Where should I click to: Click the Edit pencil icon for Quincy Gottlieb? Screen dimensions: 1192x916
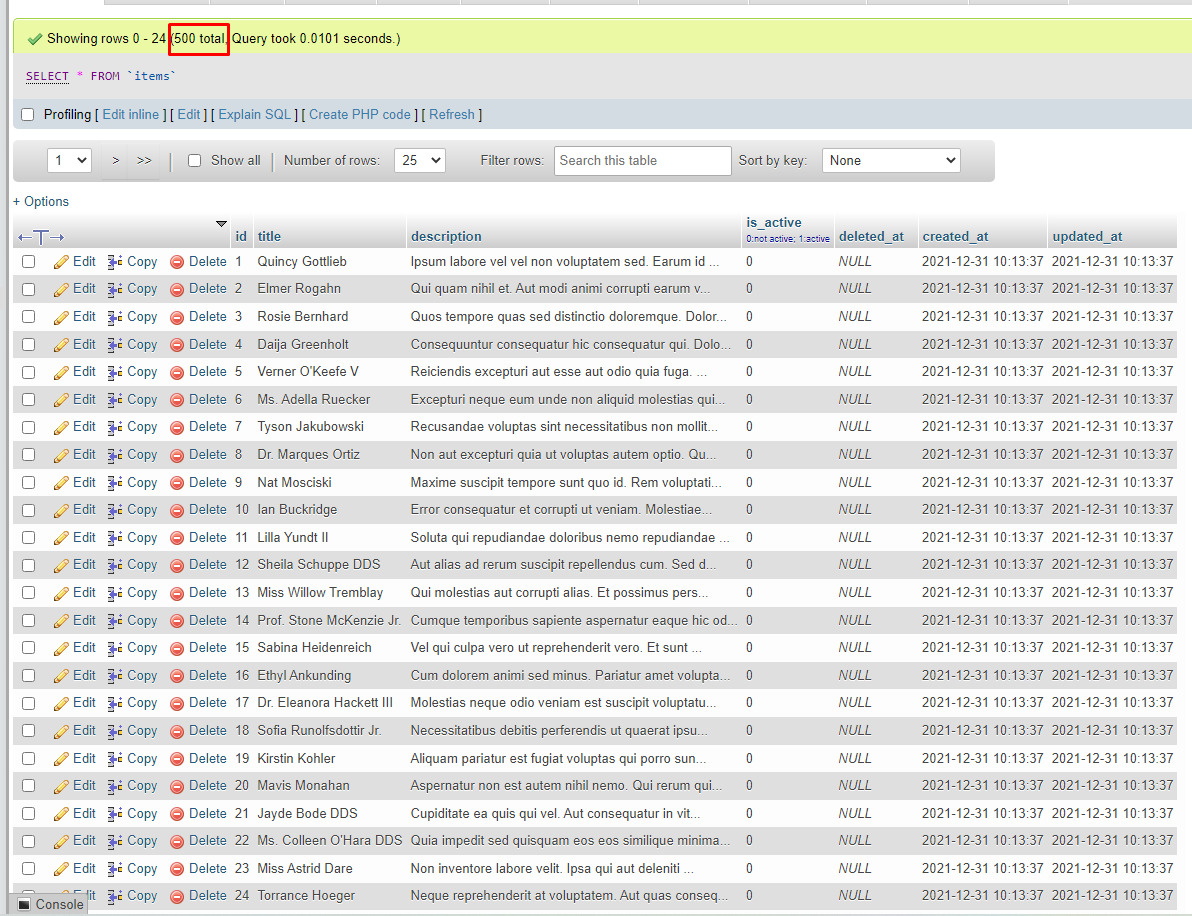click(x=61, y=262)
